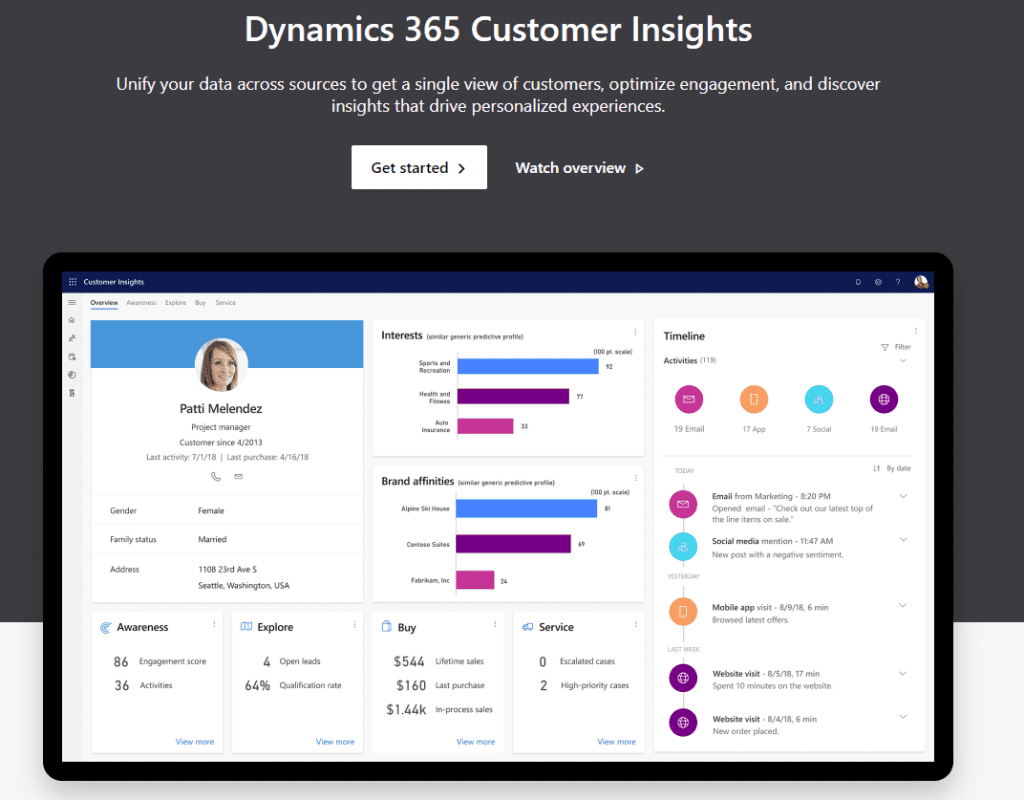Switch to the Service tab
This screenshot has height=800, width=1024.
click(226, 302)
